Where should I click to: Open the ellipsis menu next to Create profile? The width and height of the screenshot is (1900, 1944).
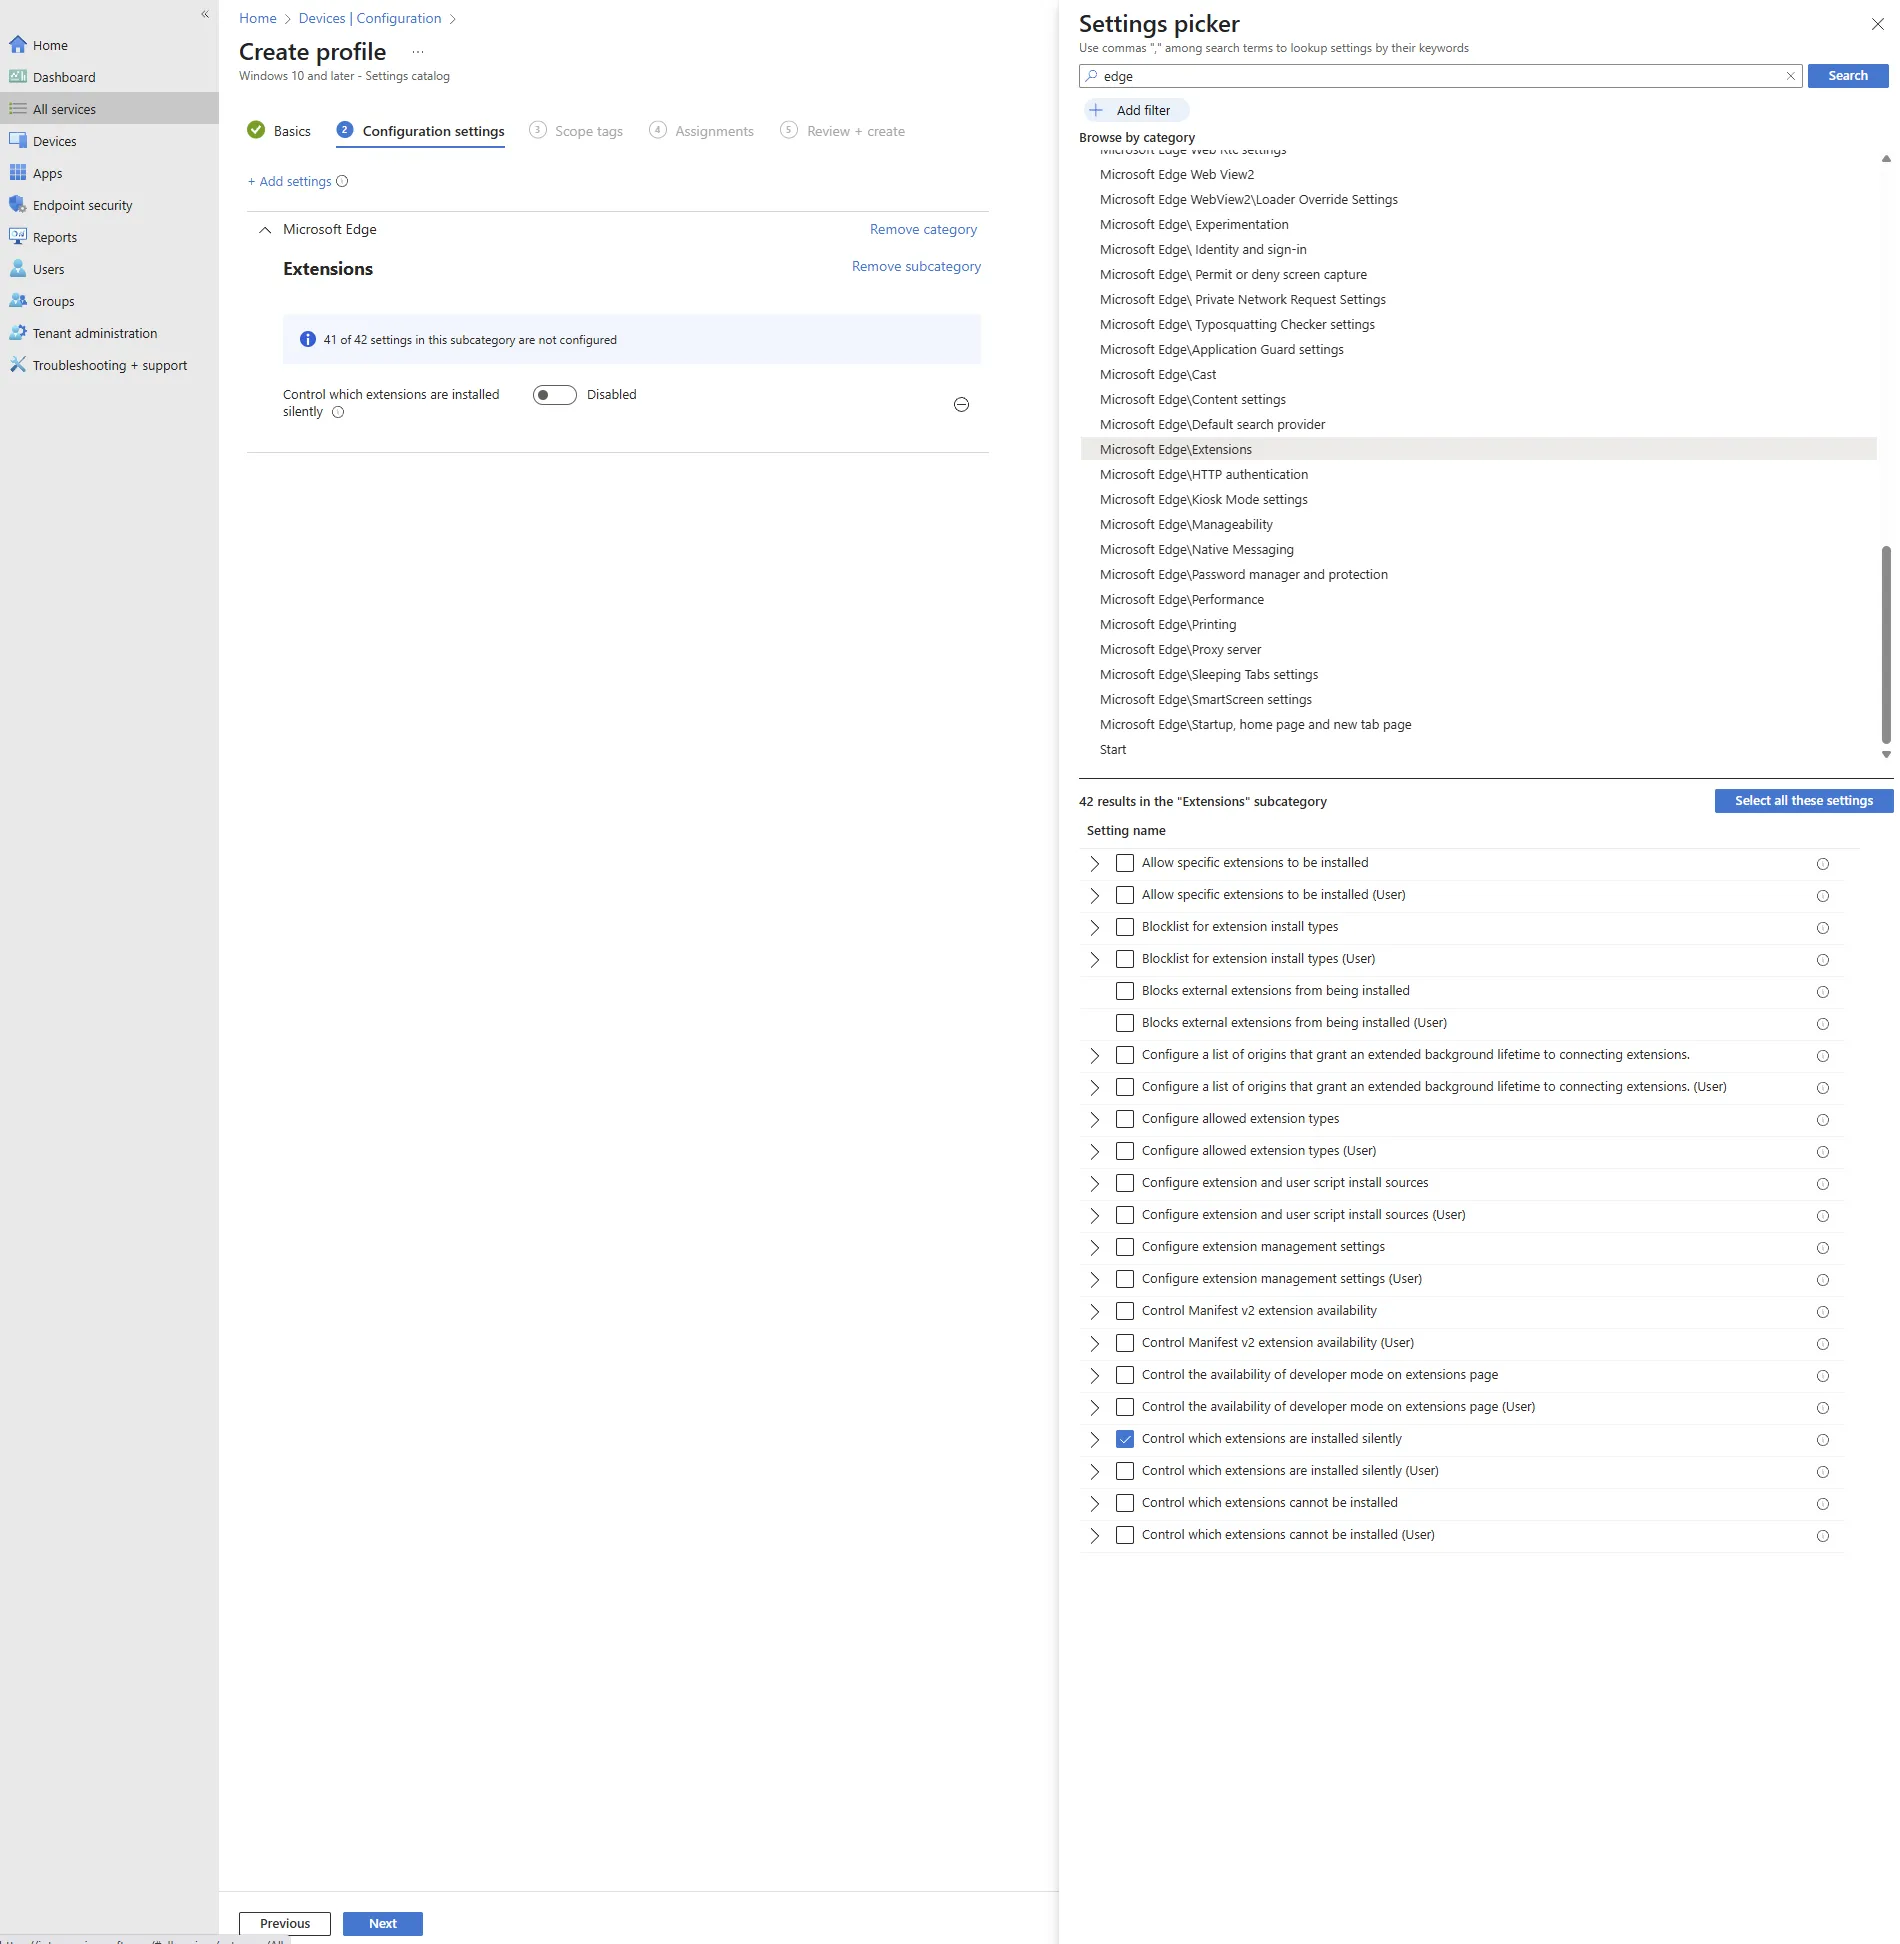tap(418, 52)
